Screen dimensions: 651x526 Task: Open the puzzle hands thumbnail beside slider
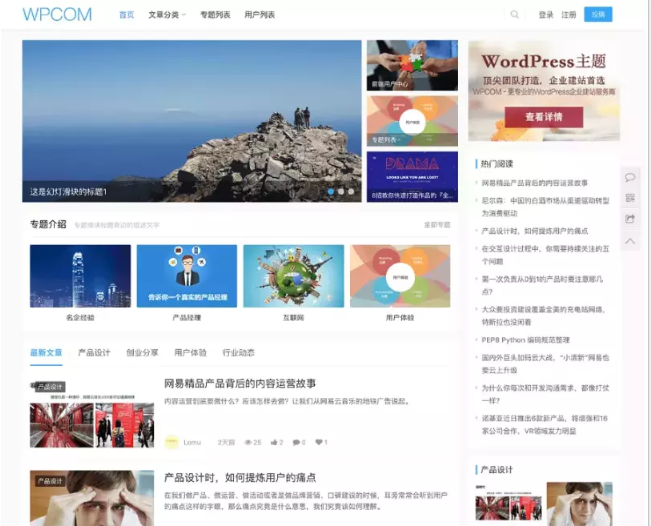click(412, 66)
